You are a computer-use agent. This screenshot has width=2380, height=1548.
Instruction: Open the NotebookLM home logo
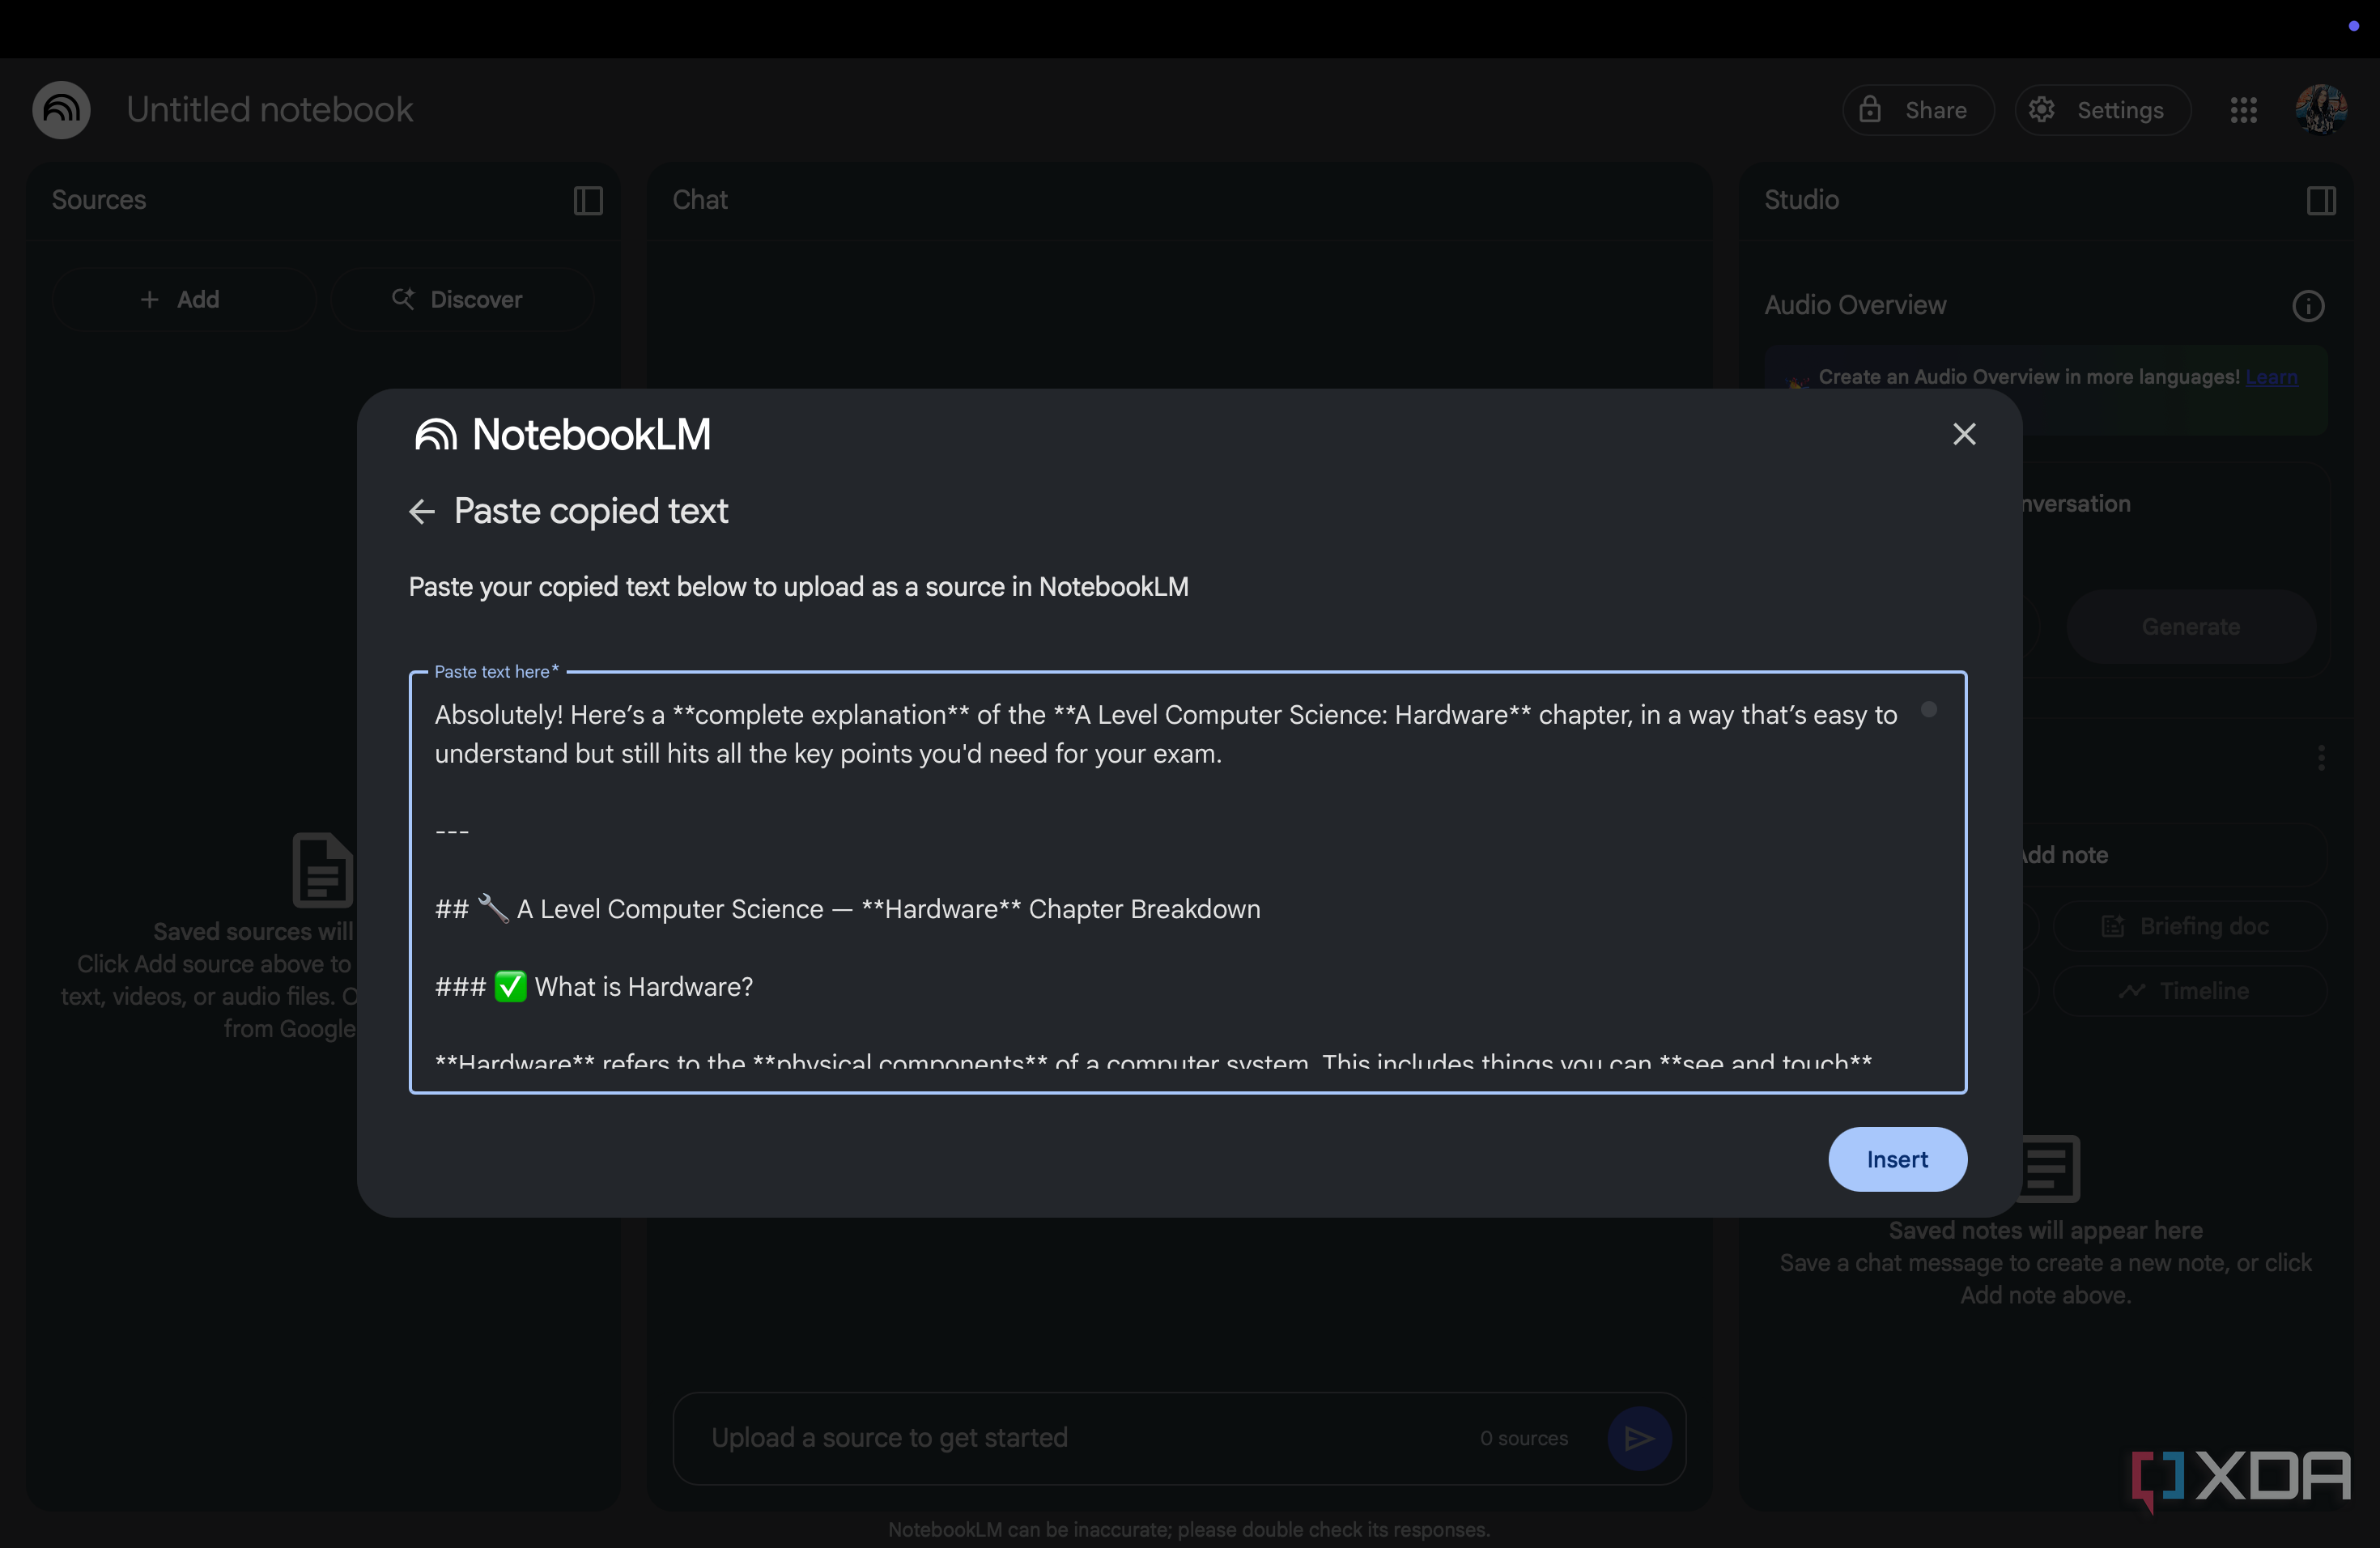coord(62,110)
